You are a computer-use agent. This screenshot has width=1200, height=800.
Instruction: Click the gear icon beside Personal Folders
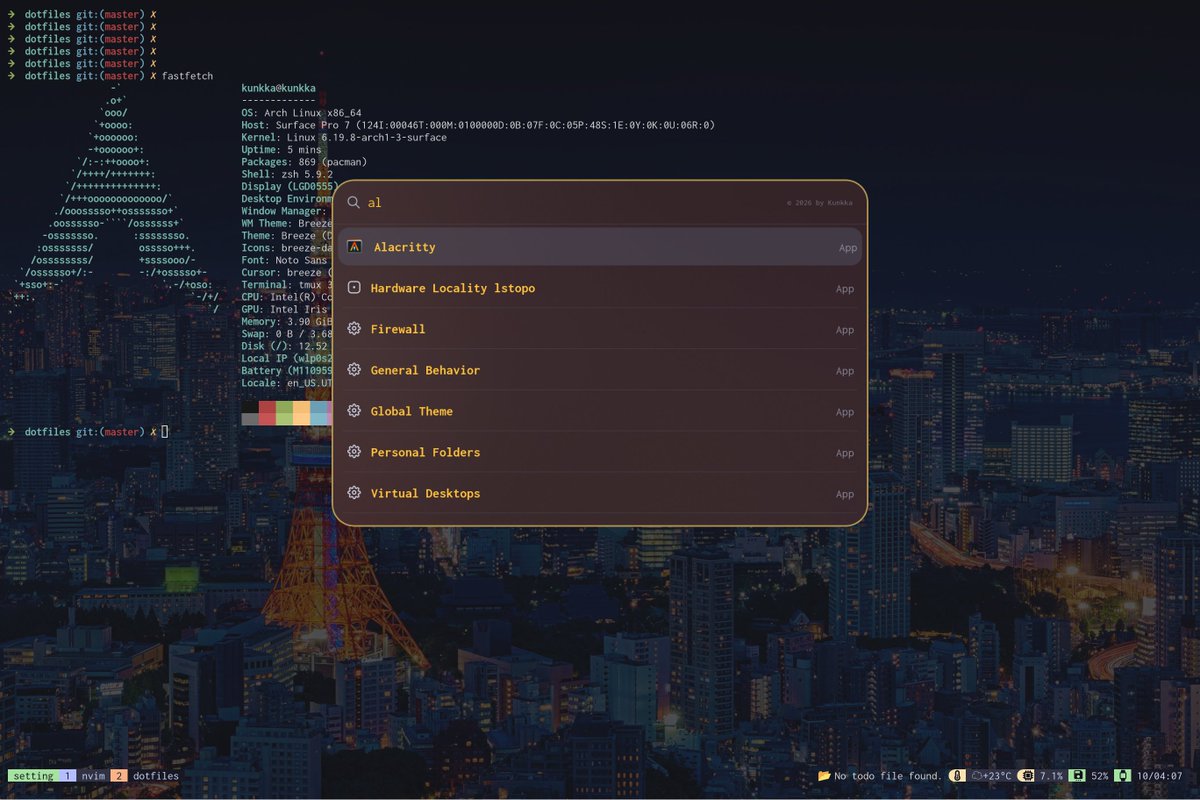[354, 452]
